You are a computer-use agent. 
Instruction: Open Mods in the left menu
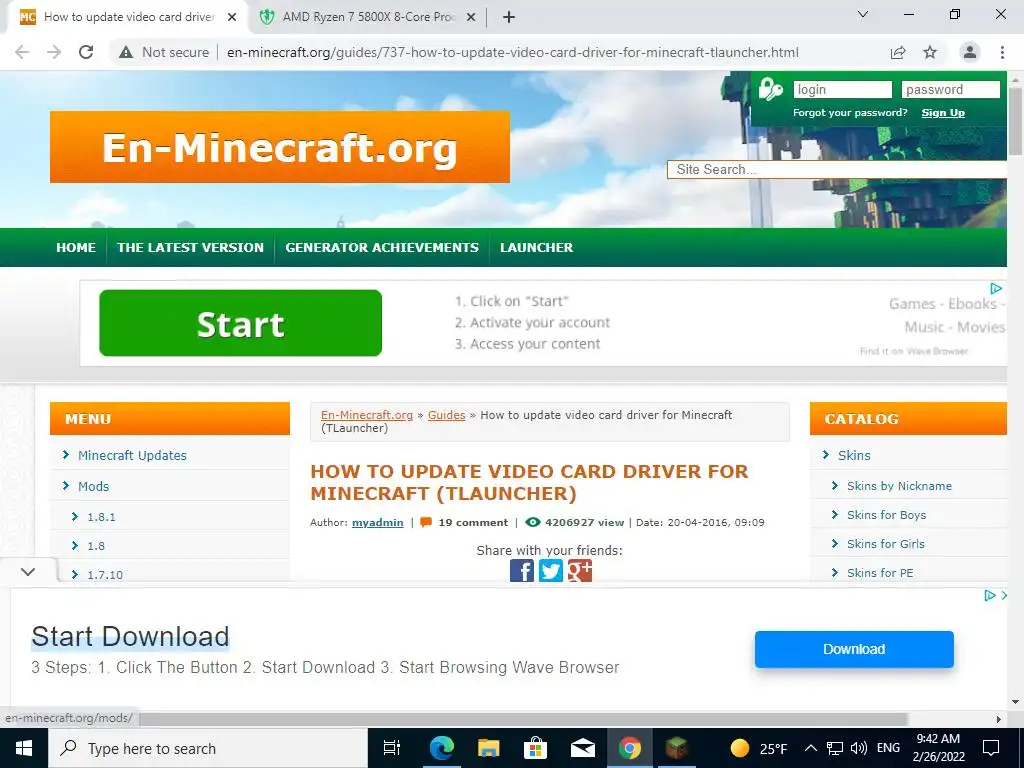pyautogui.click(x=93, y=487)
